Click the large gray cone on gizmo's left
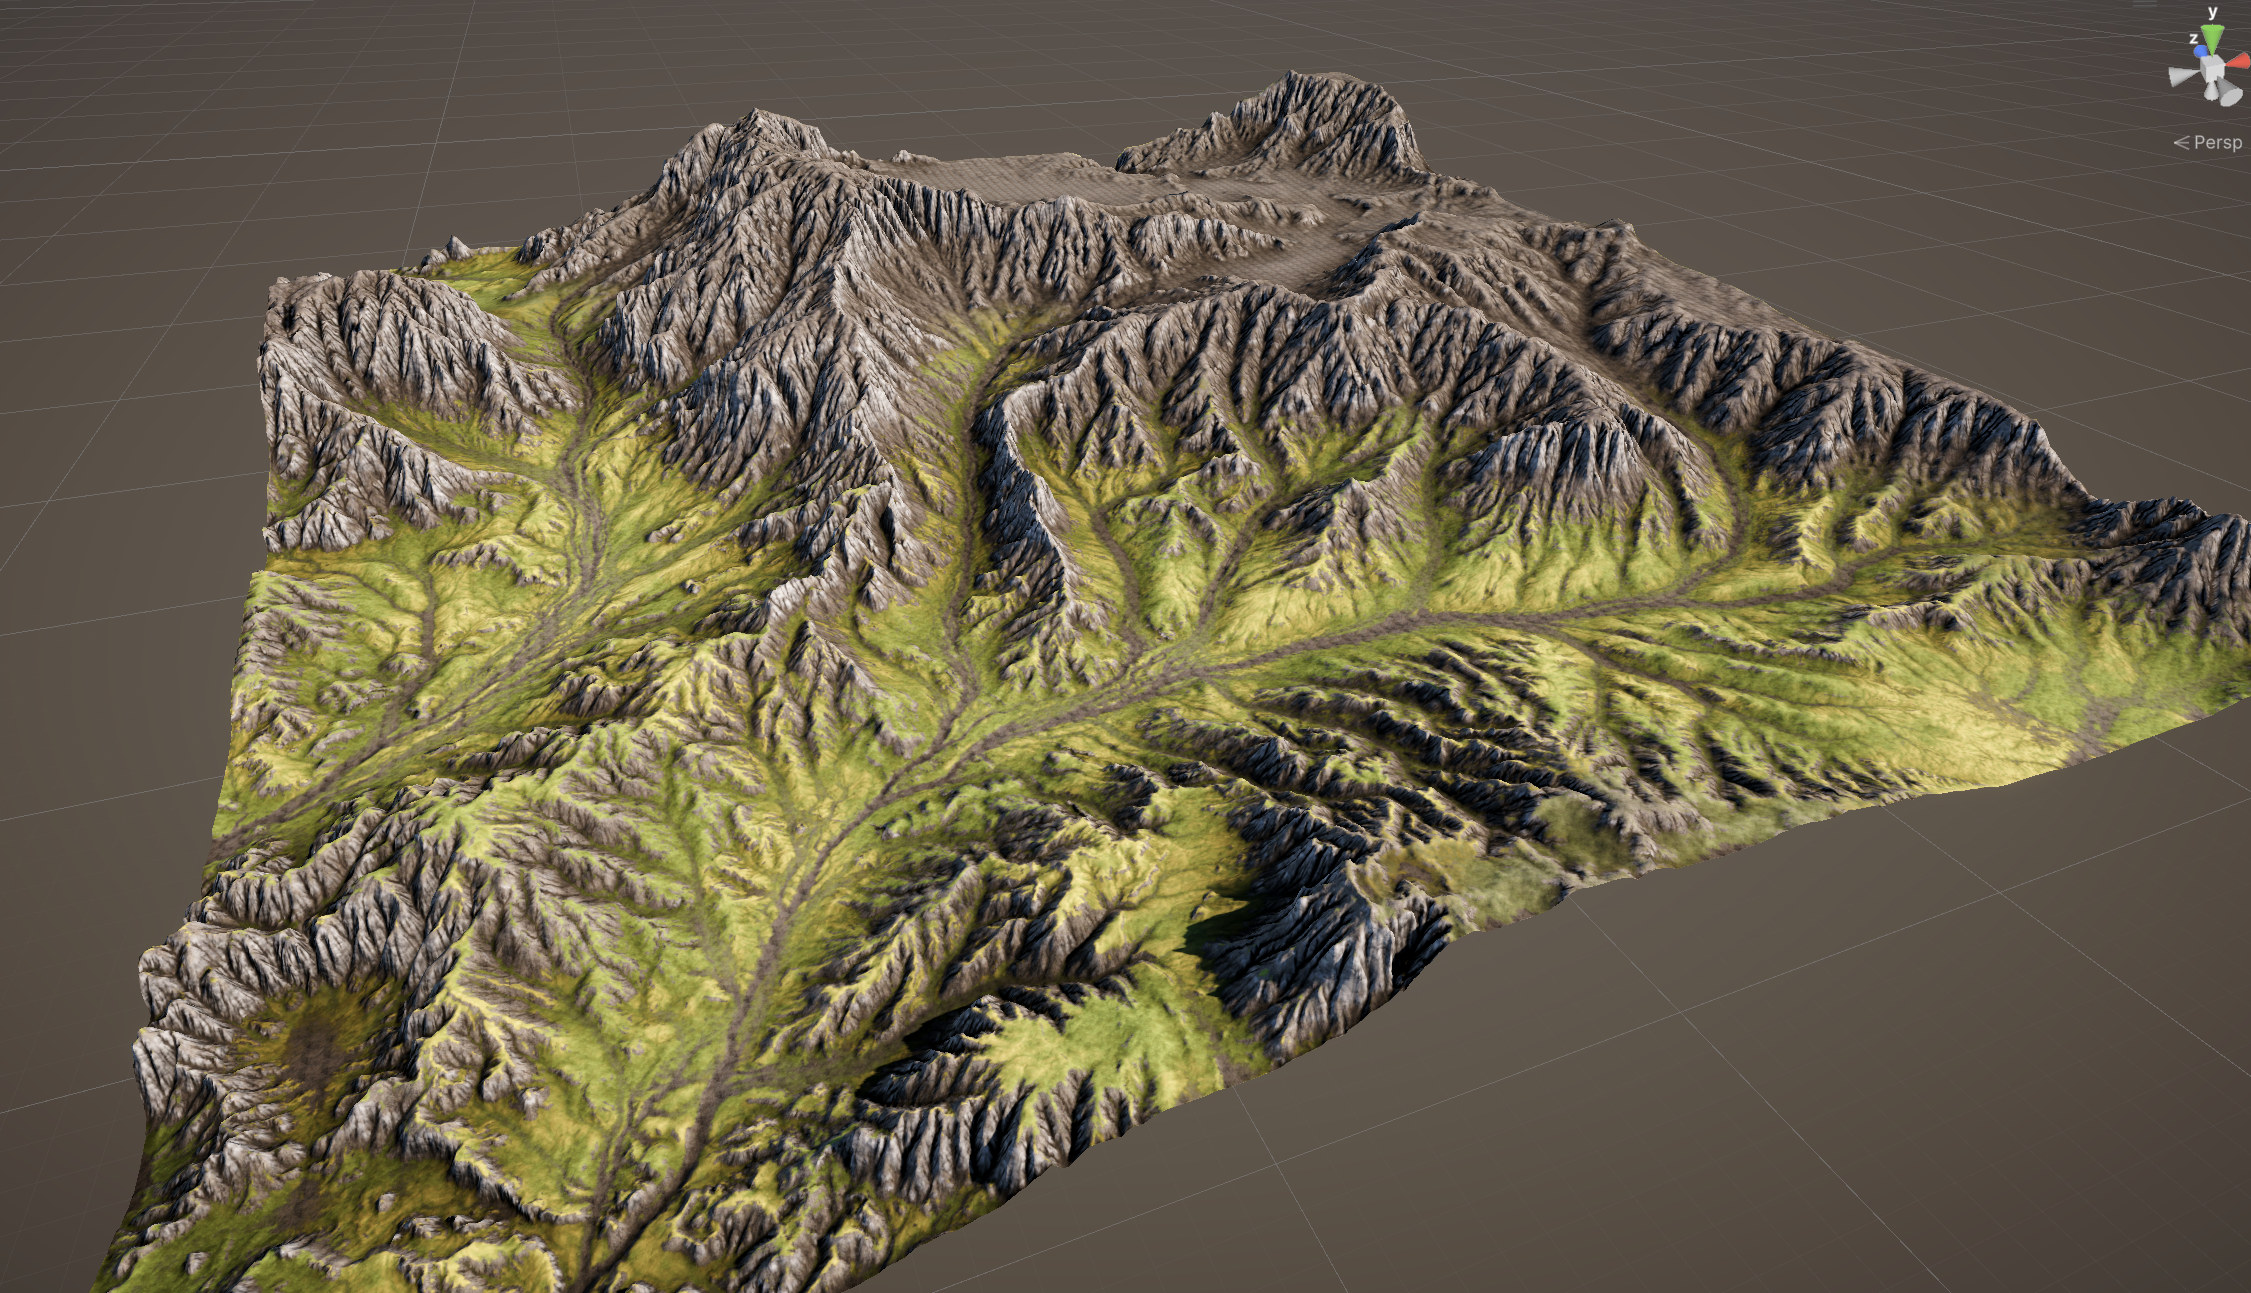Screen dimensions: 2251x1293 (x=2179, y=76)
